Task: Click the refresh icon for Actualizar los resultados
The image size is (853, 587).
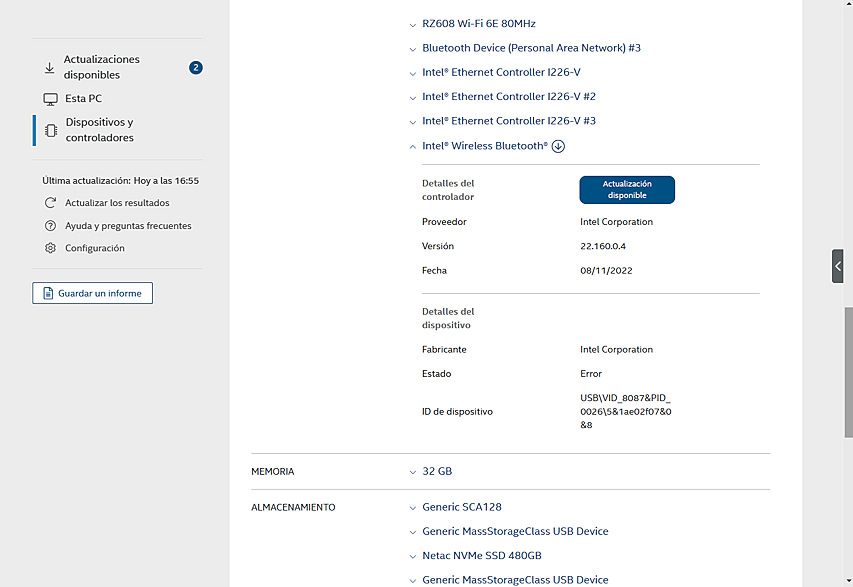Action: click(x=50, y=203)
